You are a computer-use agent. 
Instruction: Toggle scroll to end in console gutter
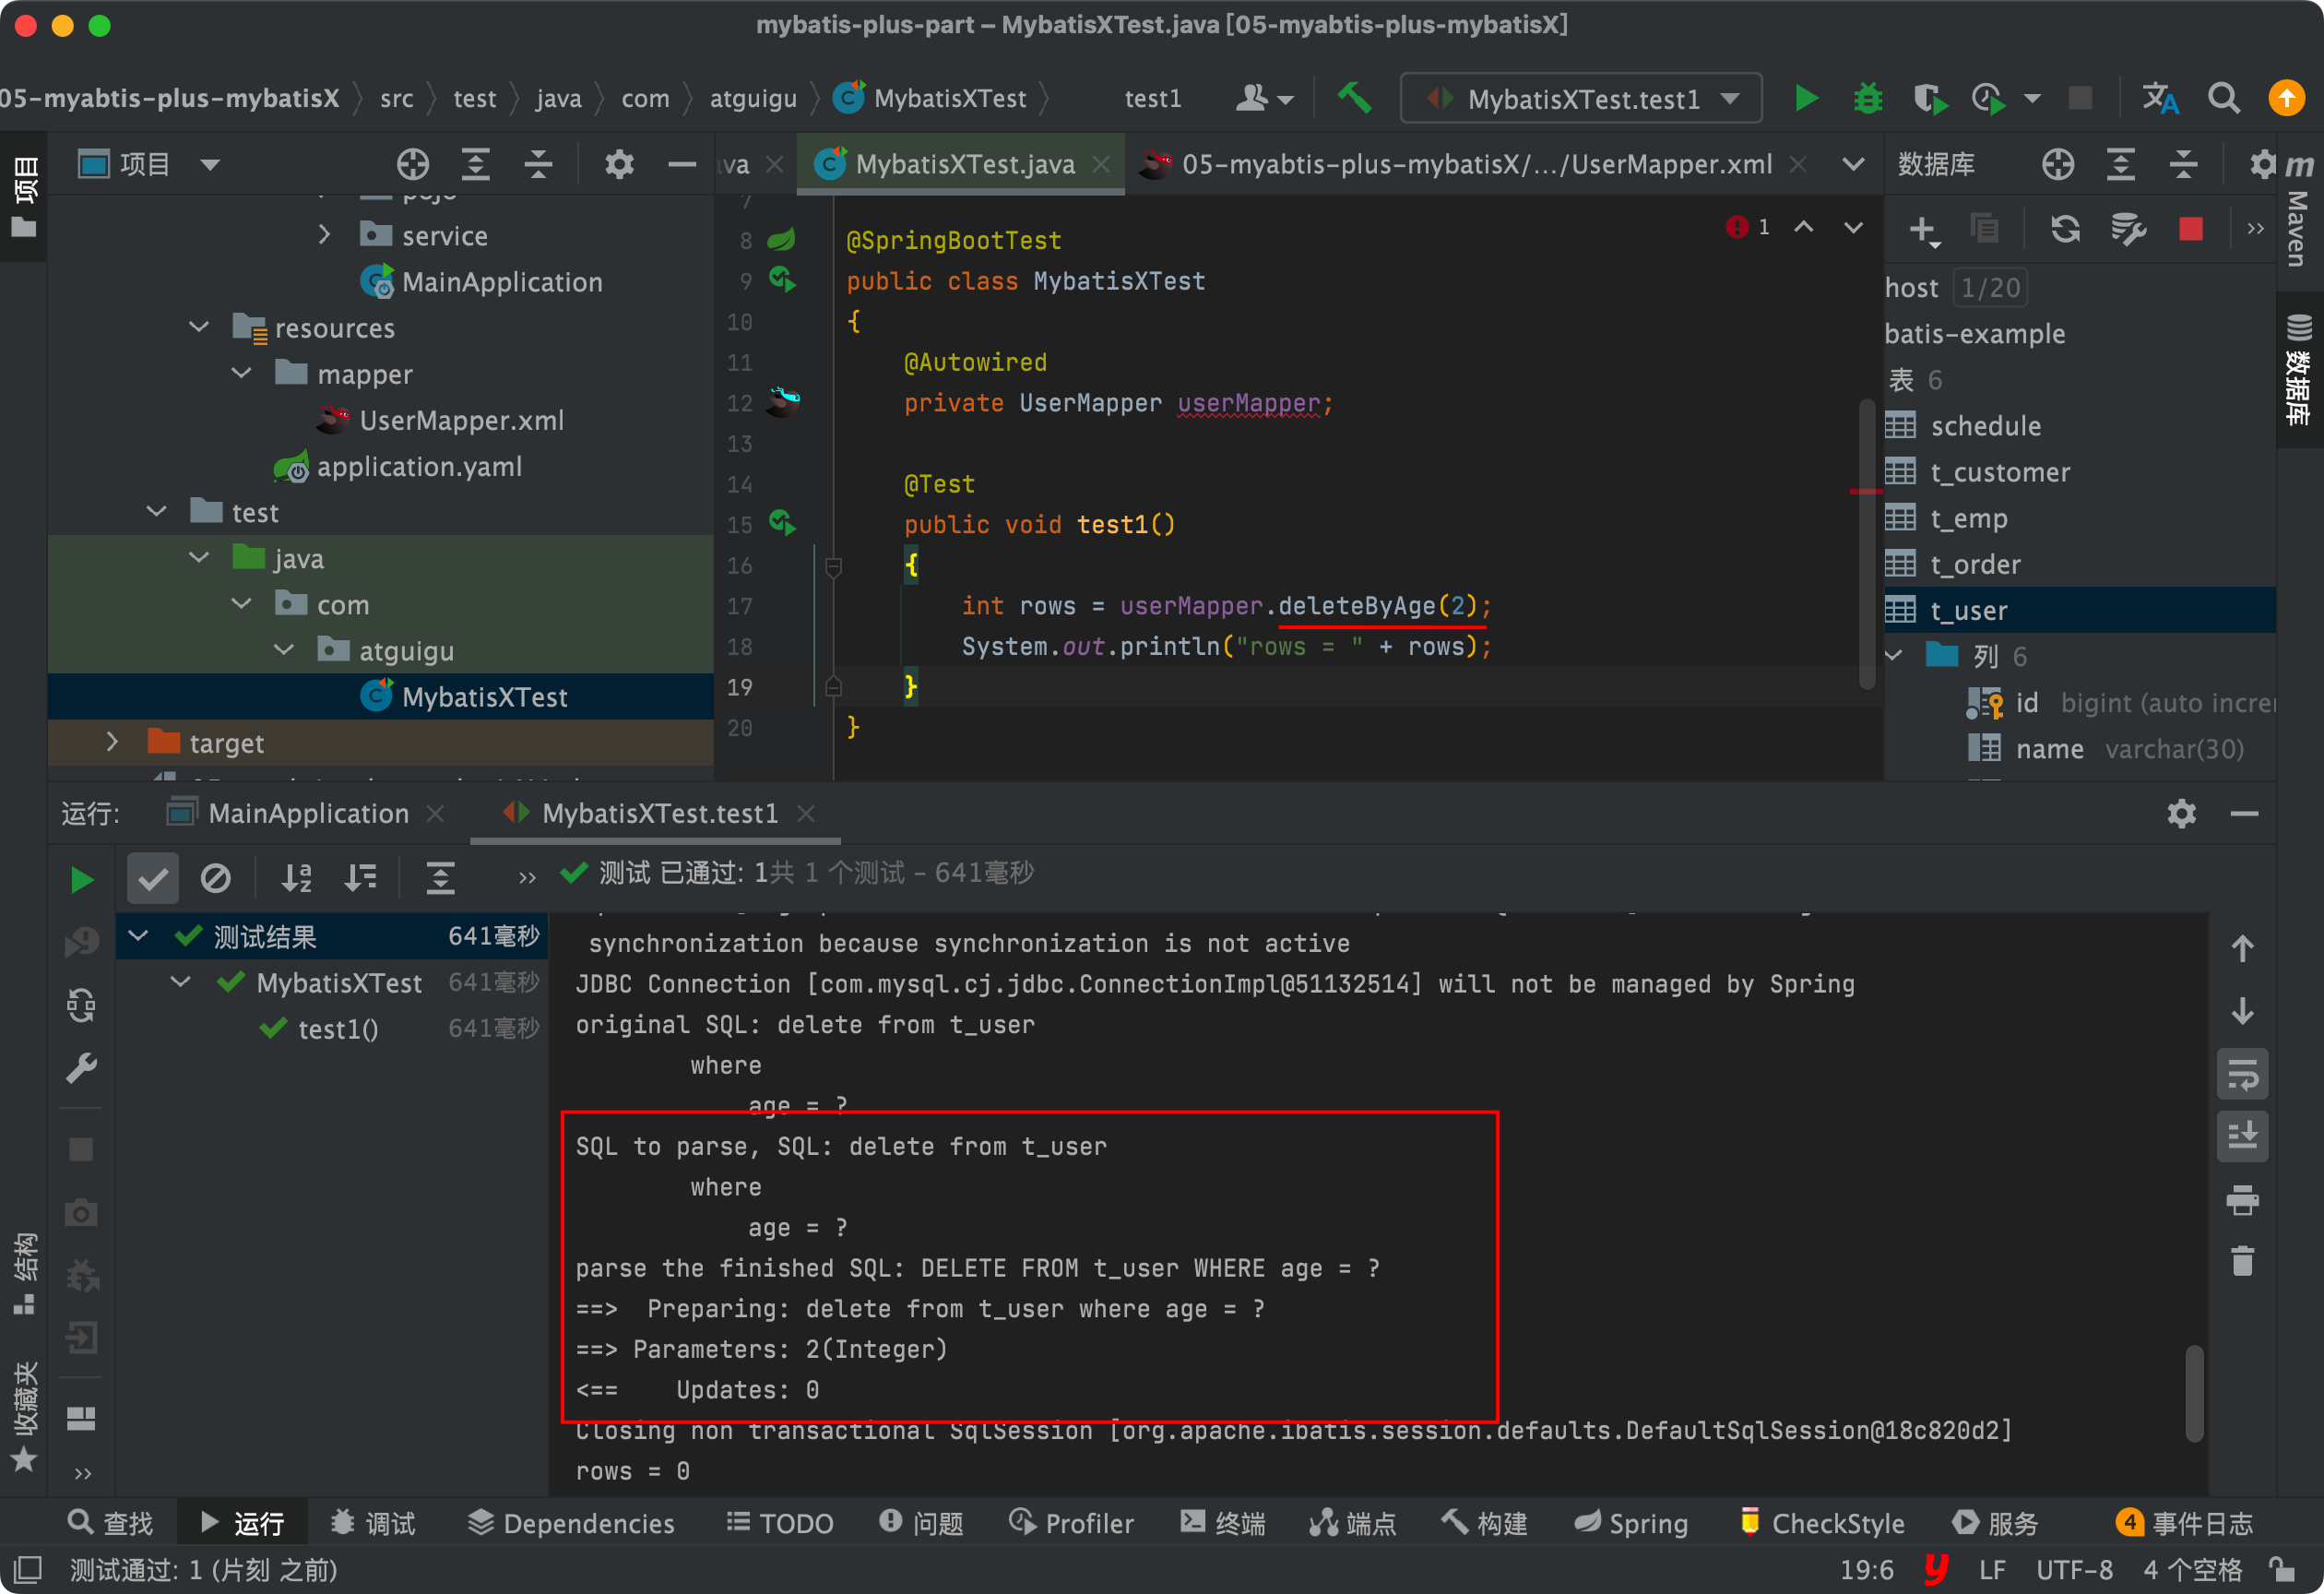point(2241,1137)
